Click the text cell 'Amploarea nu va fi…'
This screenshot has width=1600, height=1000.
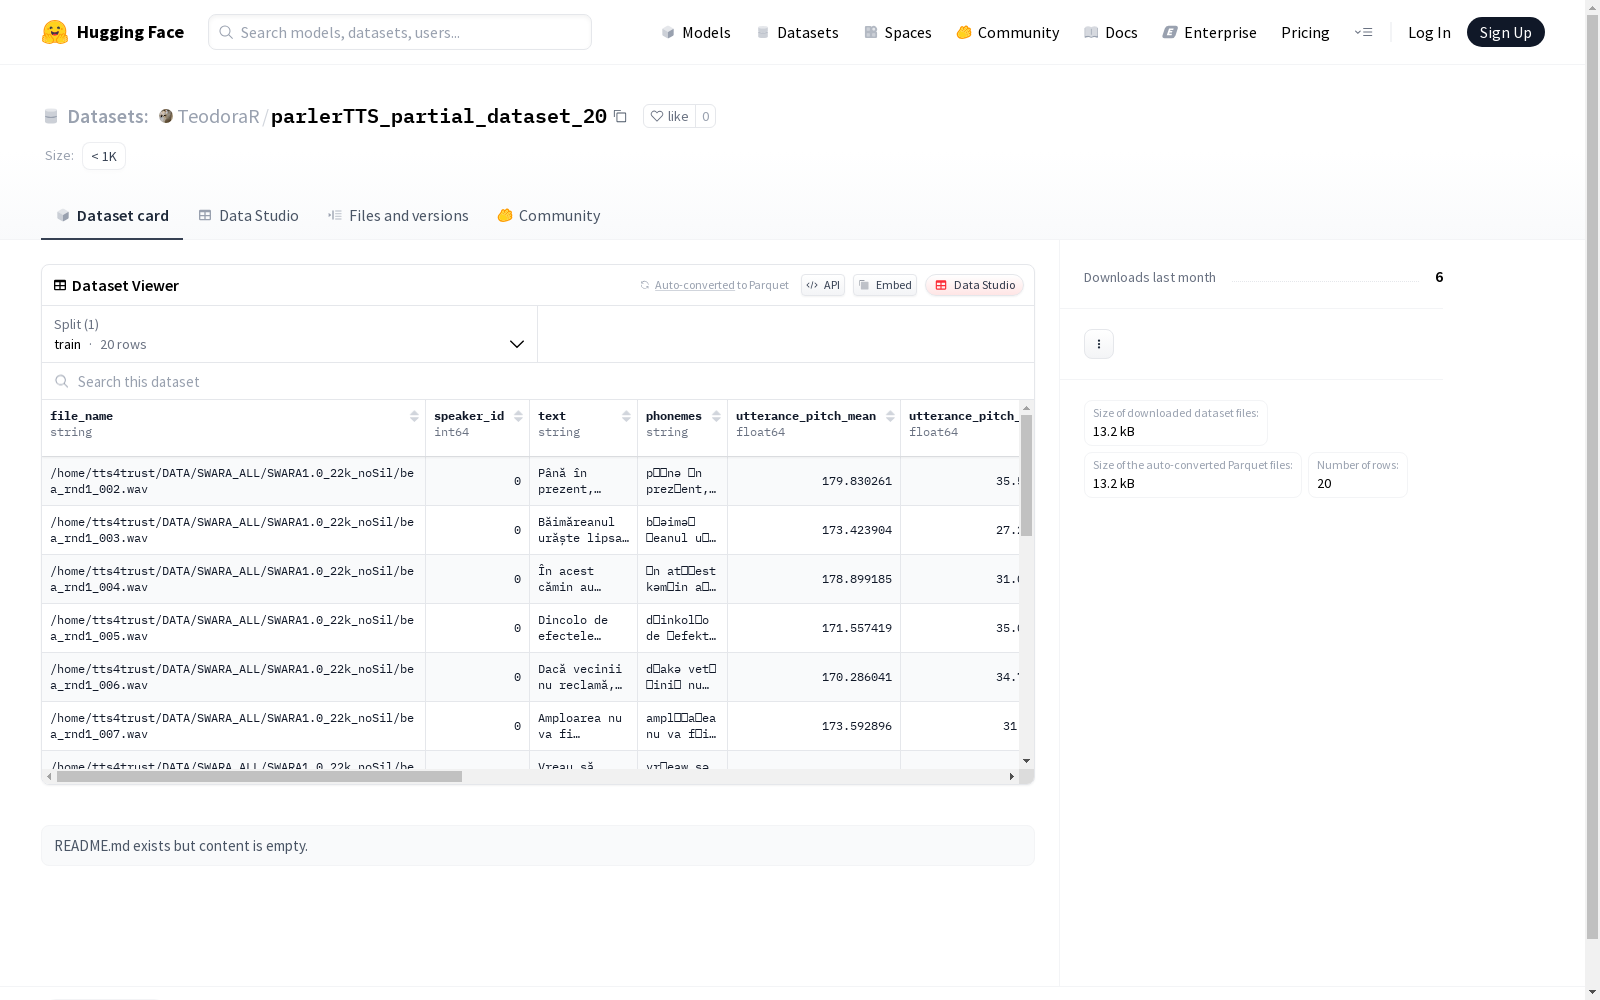coord(583,726)
